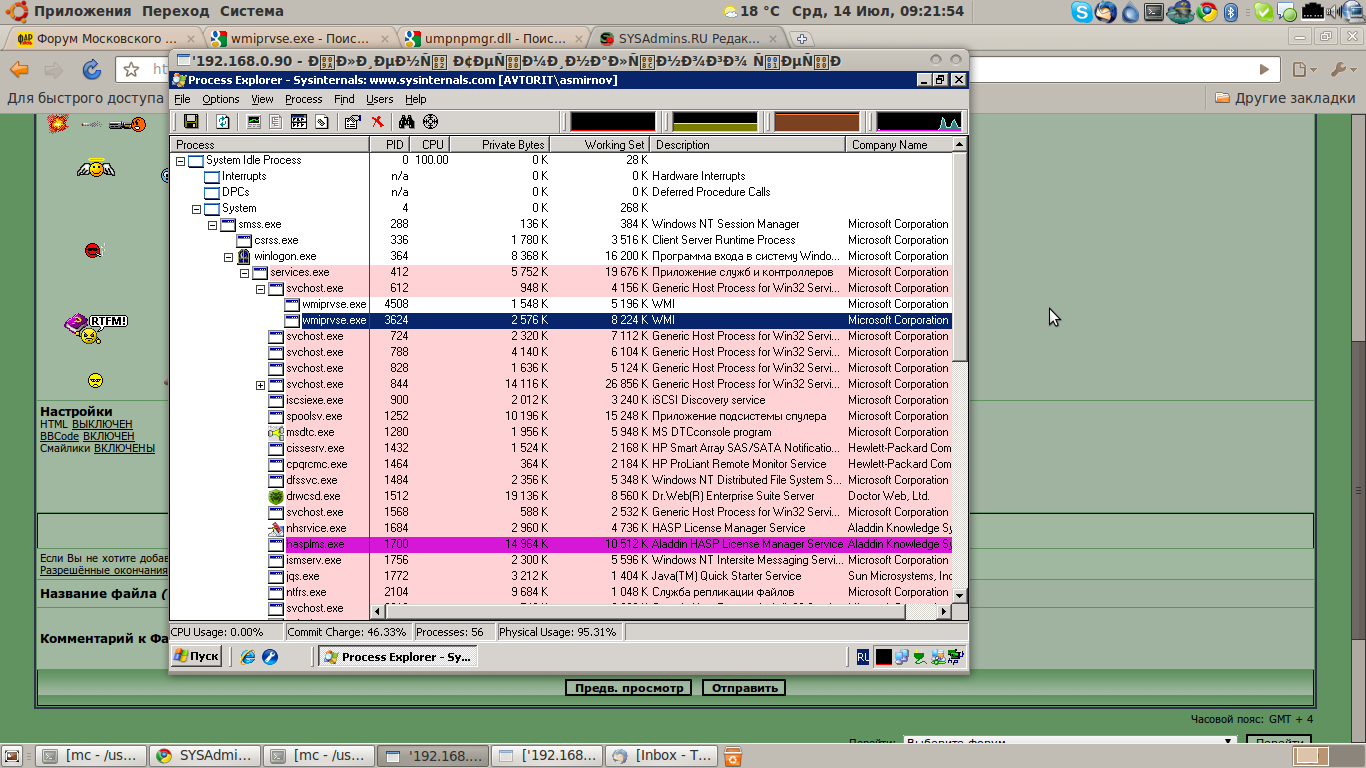This screenshot has width=1366, height=768.
Task: Toggle the Show Lower Pane toolbar icon
Action: click(x=298, y=122)
